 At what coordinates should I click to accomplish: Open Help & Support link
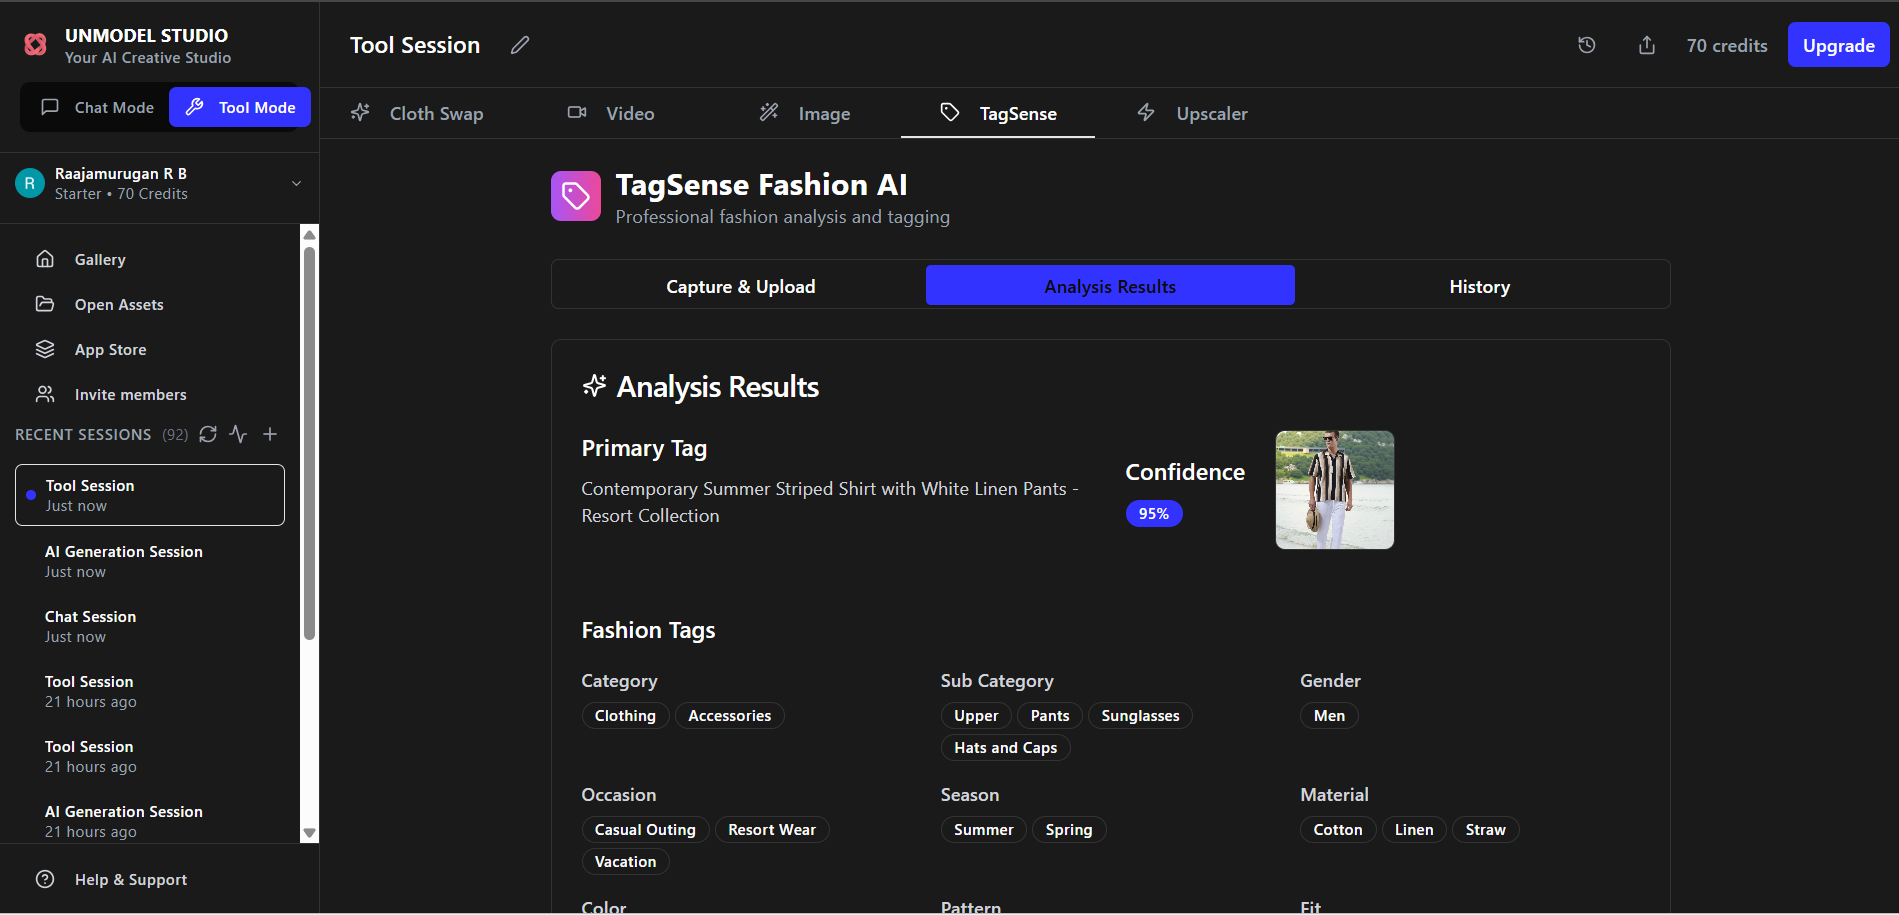[x=130, y=880]
